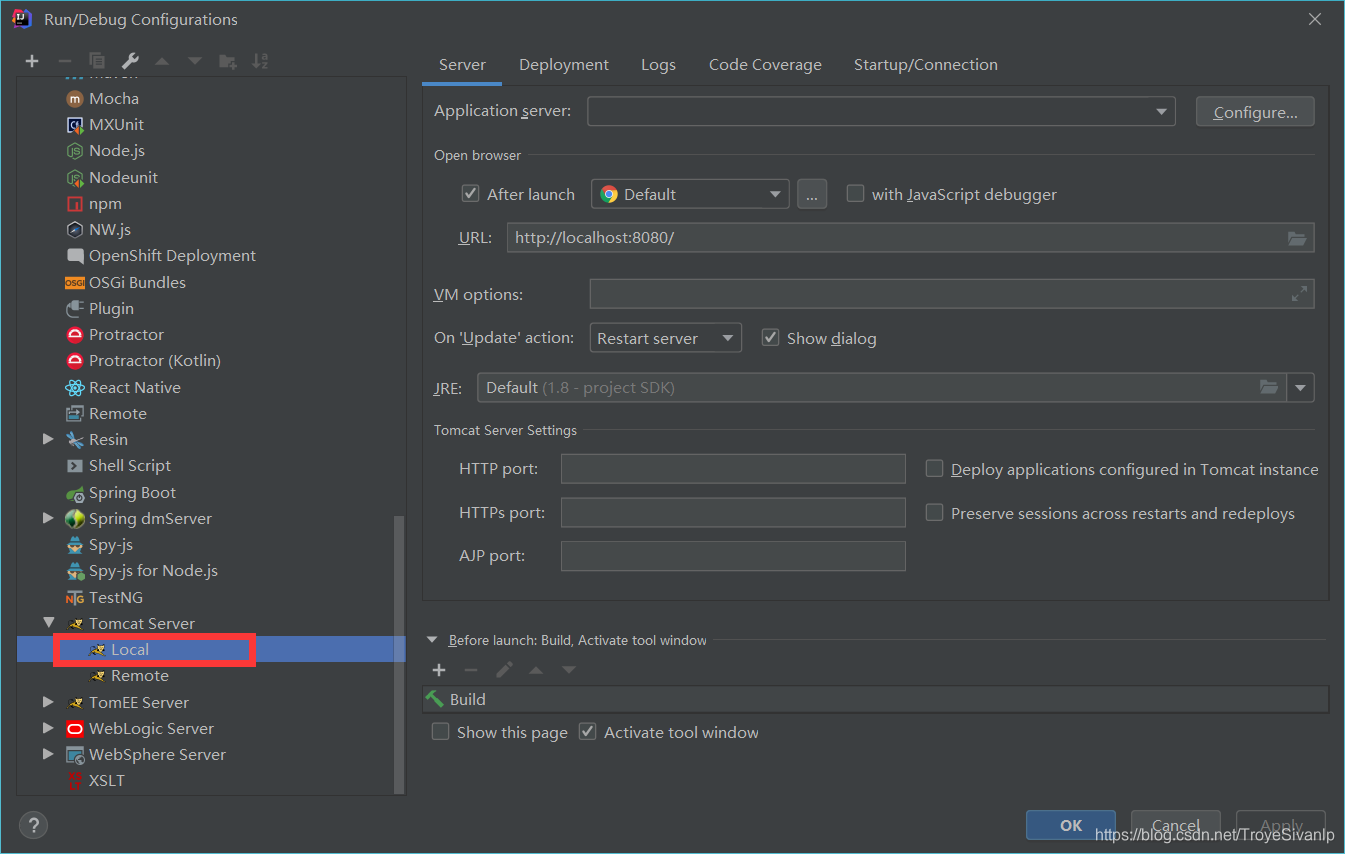Open Application server dropdown
Screen dimensions: 1345x854
(x=881, y=111)
